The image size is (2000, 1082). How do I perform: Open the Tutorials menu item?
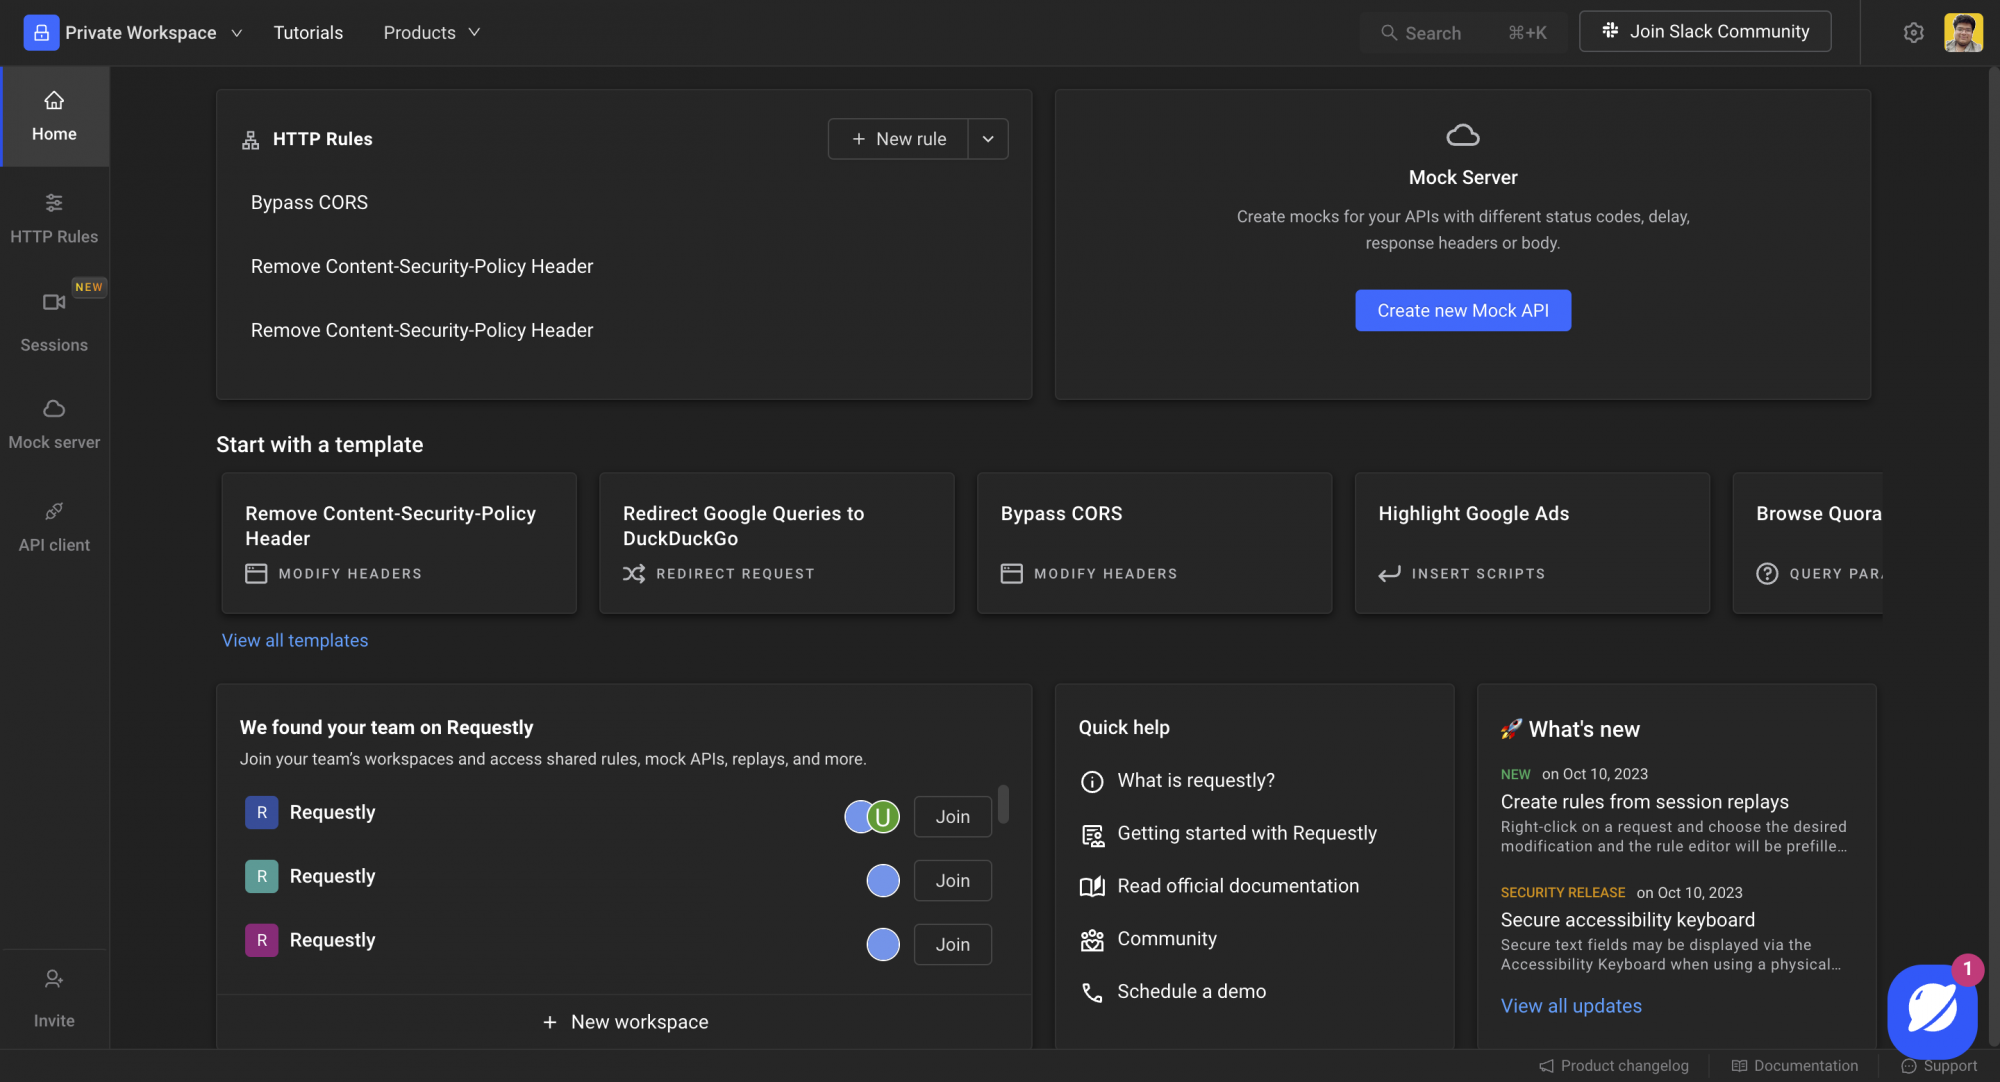[308, 33]
